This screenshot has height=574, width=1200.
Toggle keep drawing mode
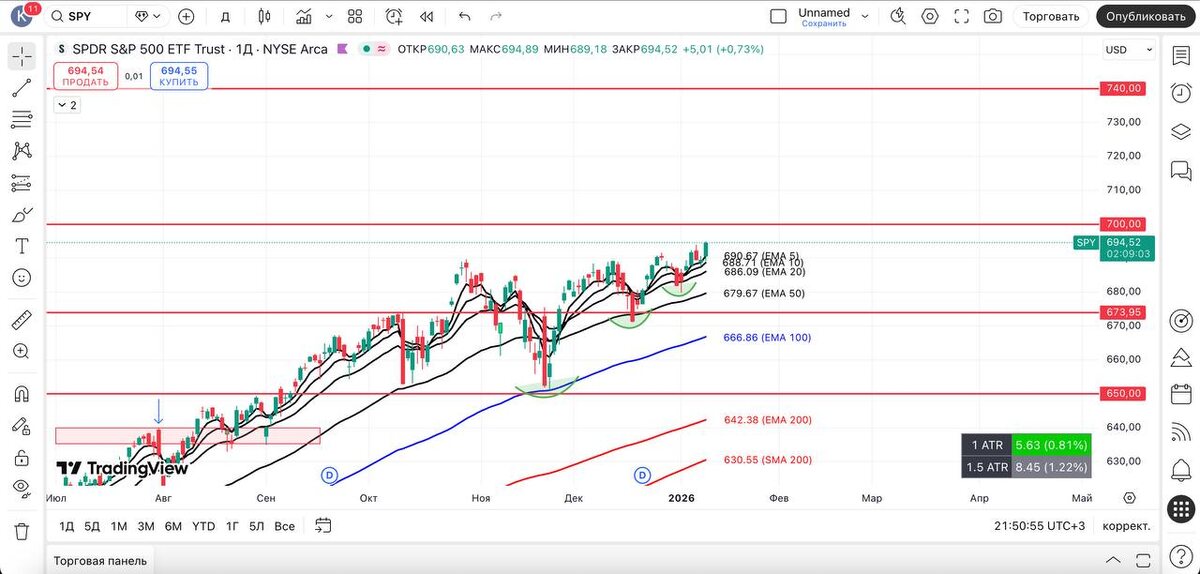point(21,425)
